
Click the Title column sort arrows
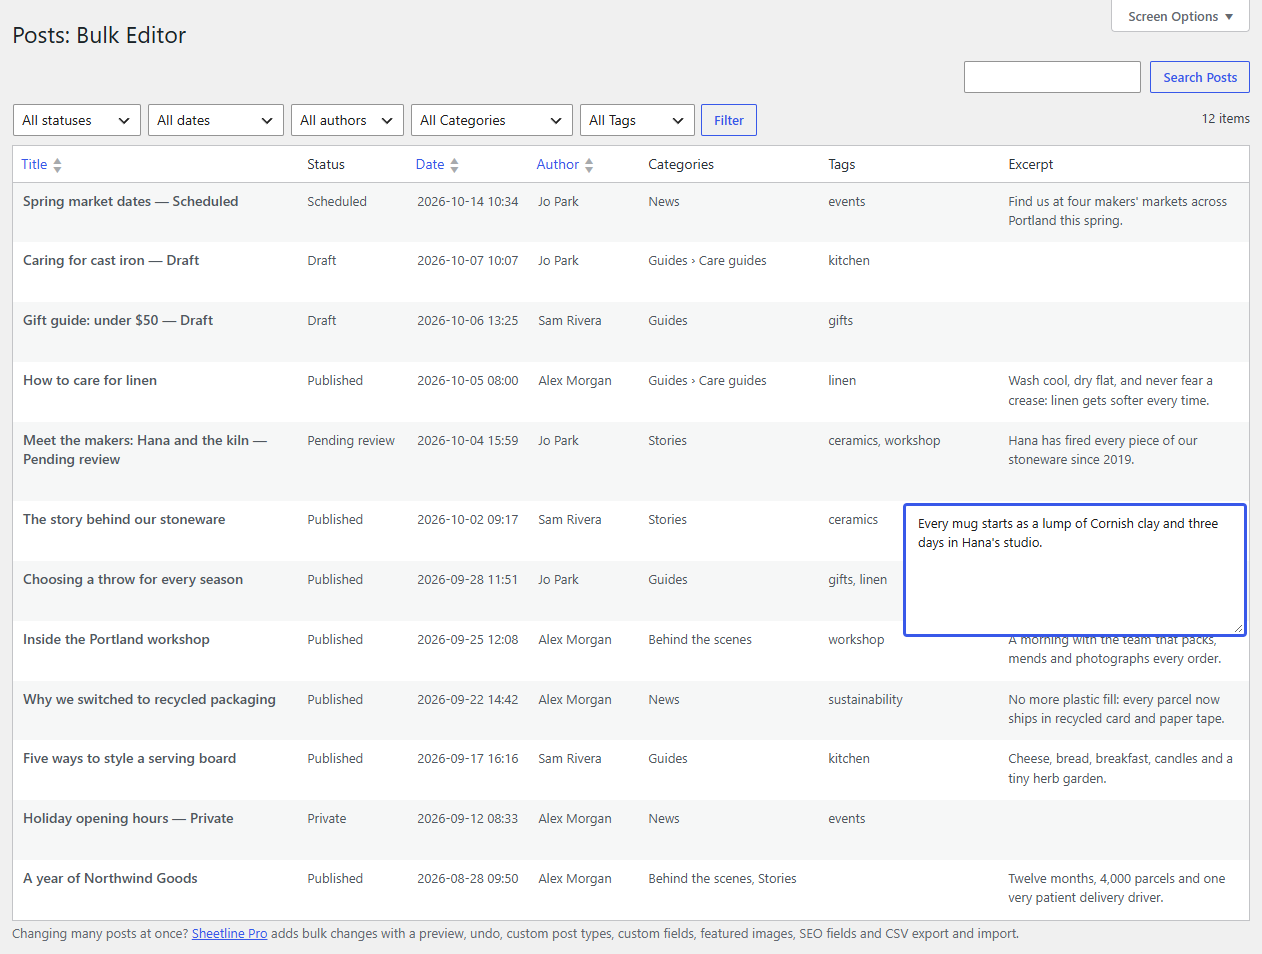(x=57, y=165)
